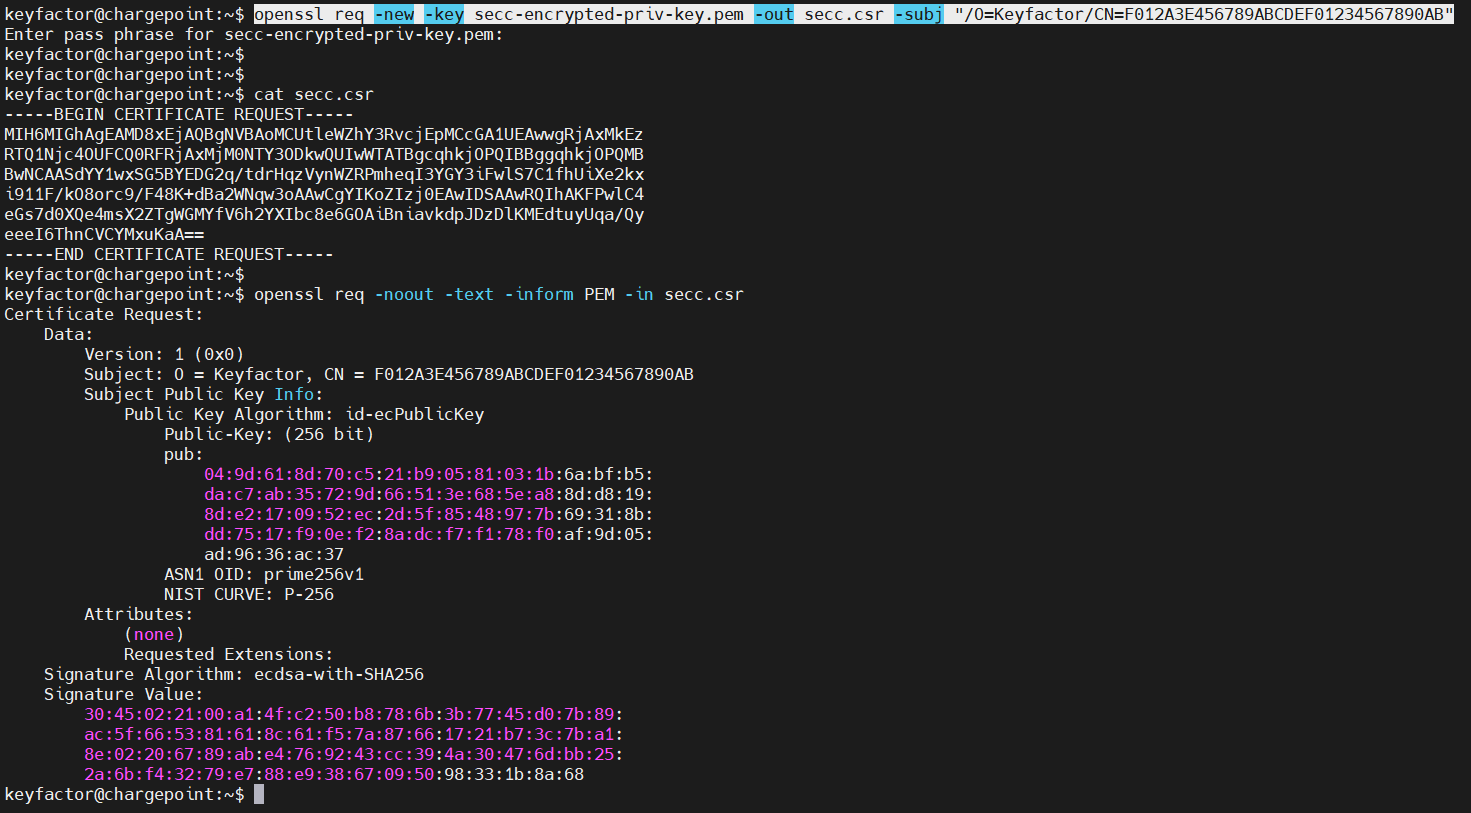Click the '(none)' value under Attributes
1471x813 pixels.
coord(154,634)
